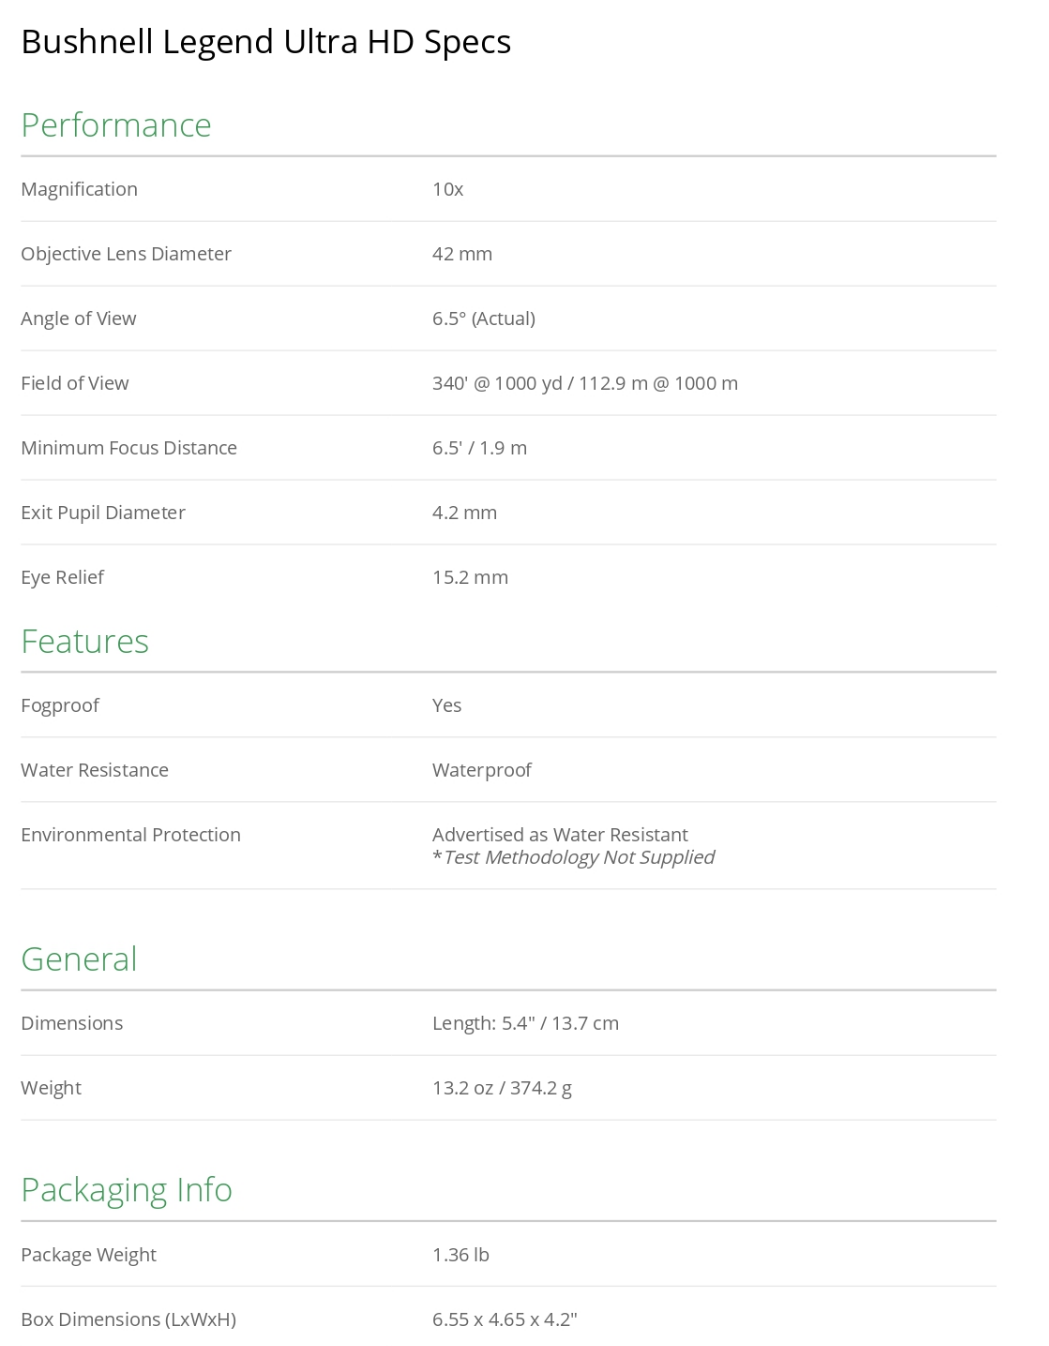
Task: Select the 4.2 mm exit pupil value
Action: 464,512
